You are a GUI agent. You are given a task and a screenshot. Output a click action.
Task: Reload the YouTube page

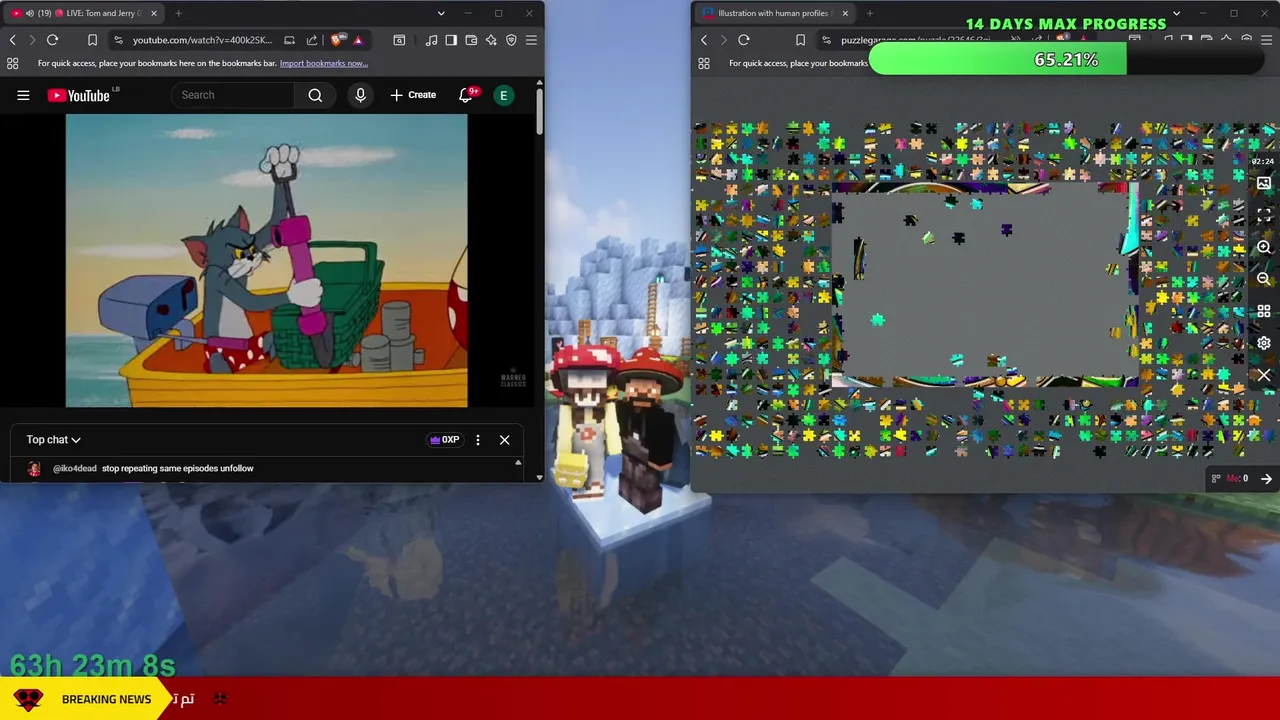[52, 40]
